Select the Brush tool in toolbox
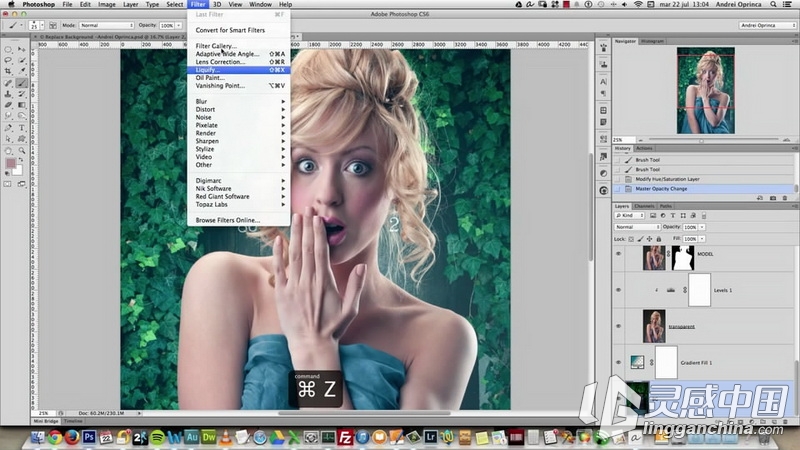This screenshot has width=800, height=450. (21, 83)
